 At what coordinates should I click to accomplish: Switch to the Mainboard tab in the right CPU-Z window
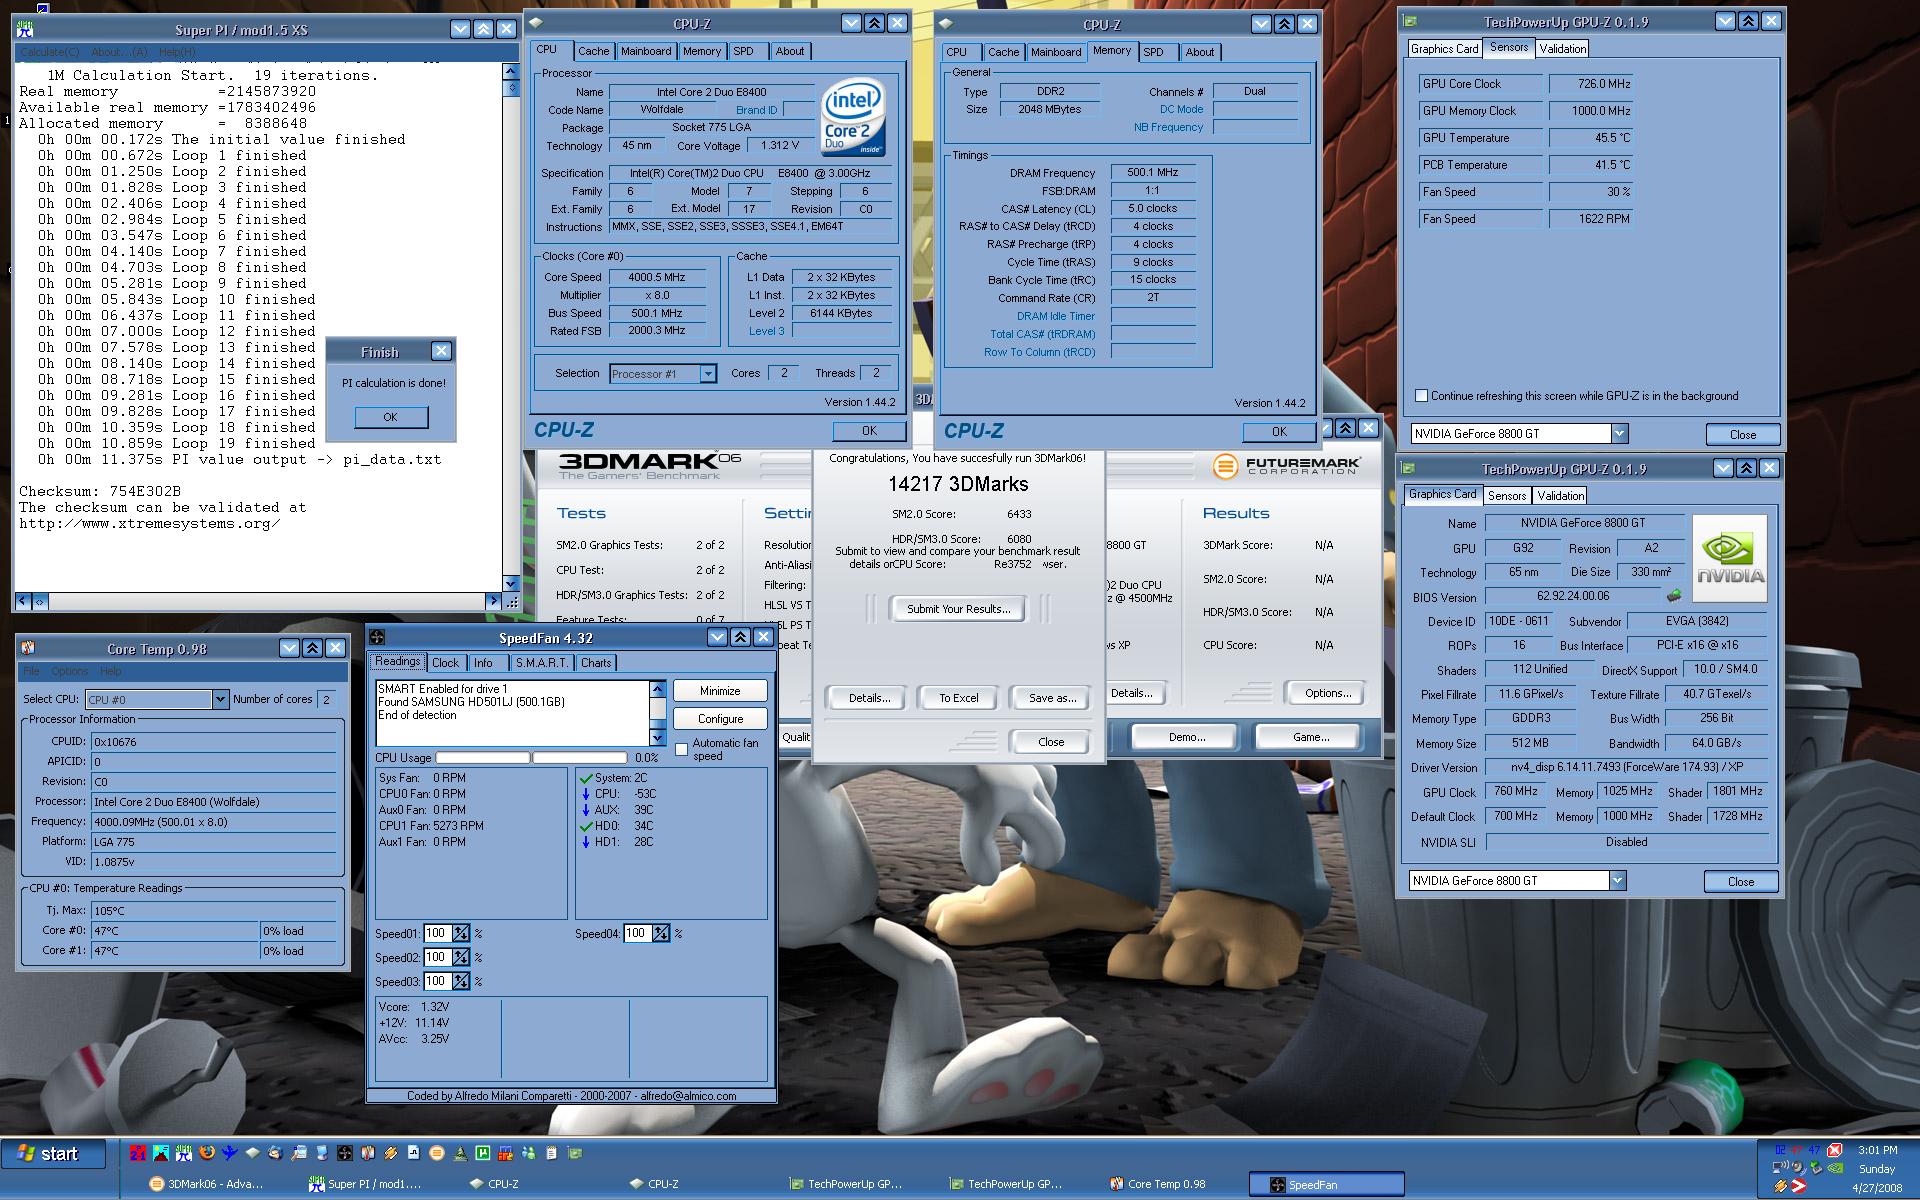[x=1056, y=52]
